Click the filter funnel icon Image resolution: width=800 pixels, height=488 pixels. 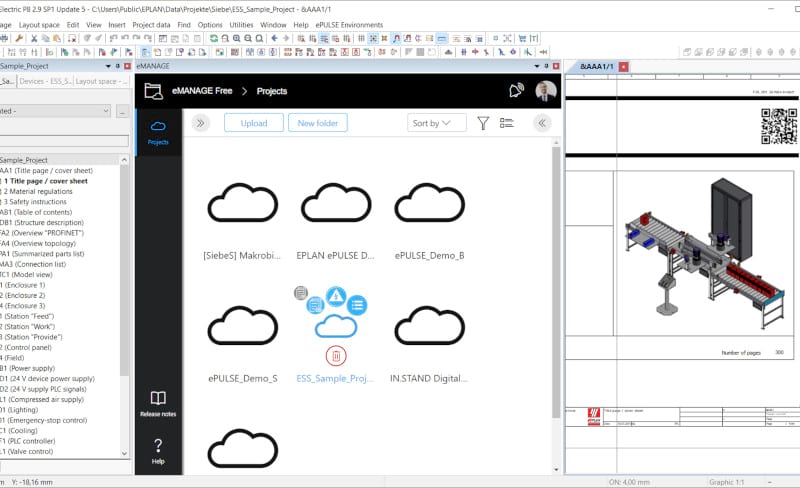pyautogui.click(x=483, y=123)
